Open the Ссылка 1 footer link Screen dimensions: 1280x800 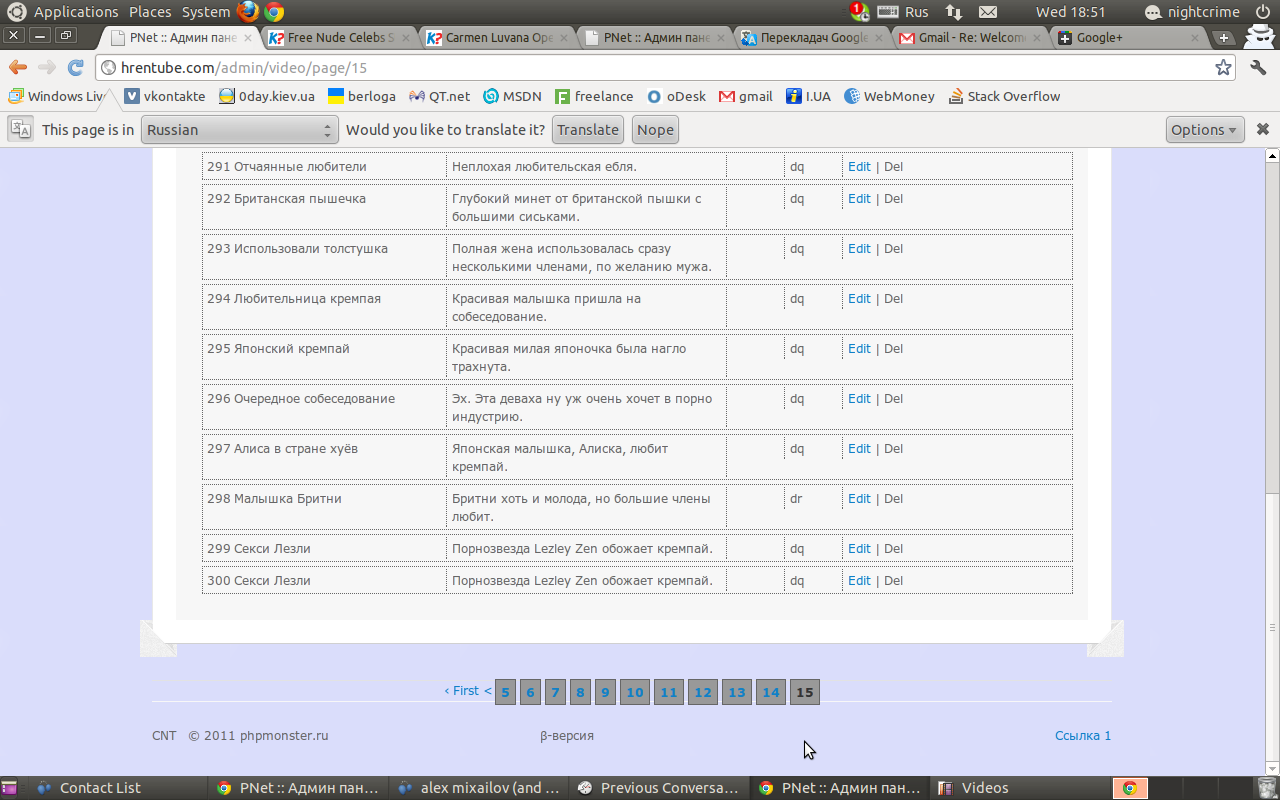tap(1083, 736)
